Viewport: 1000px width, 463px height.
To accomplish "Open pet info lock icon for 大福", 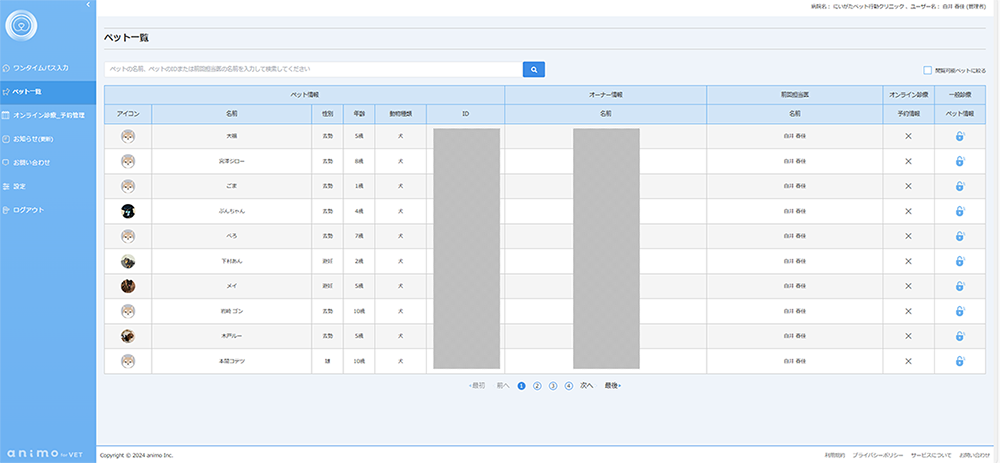I will tap(959, 136).
